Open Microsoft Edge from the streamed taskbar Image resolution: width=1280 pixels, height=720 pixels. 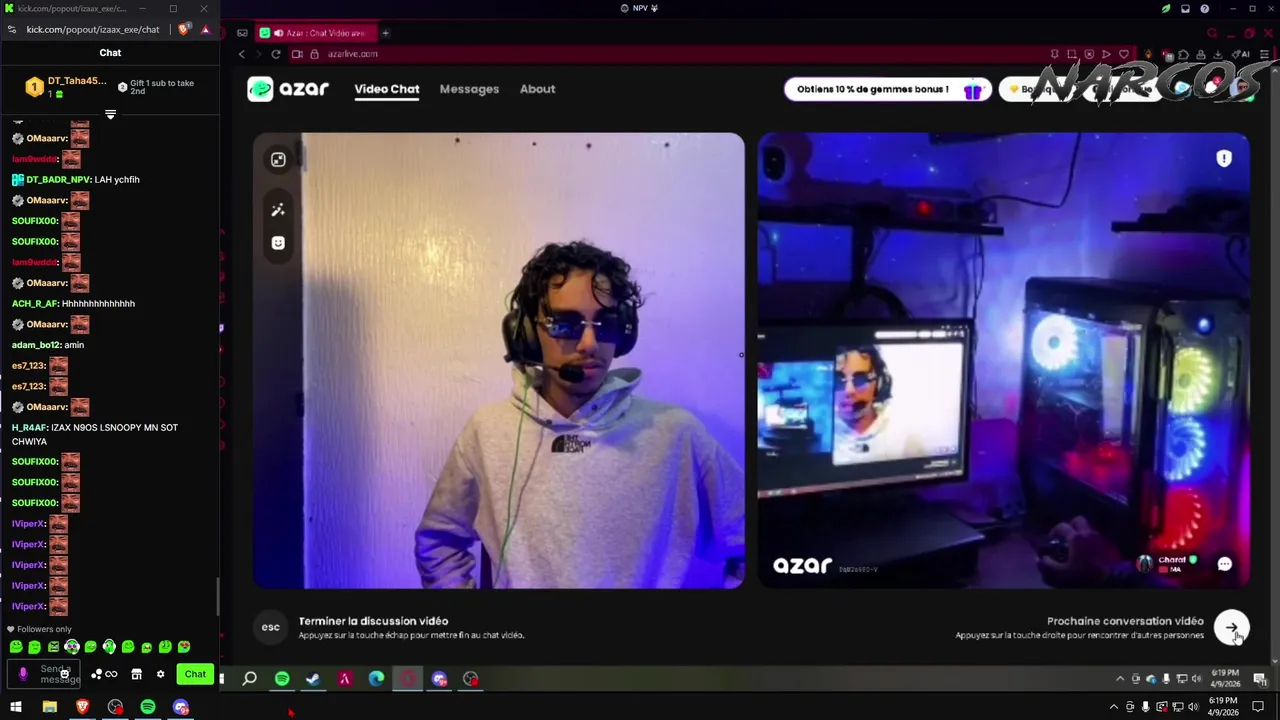[376, 679]
